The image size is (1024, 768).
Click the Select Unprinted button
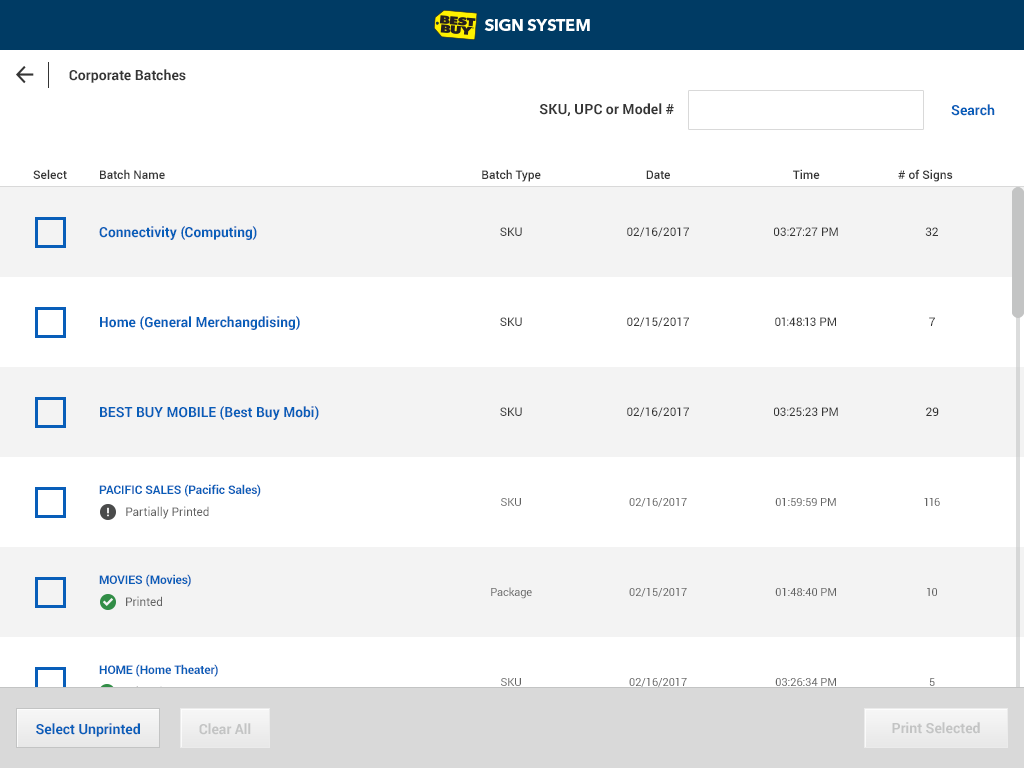point(88,729)
